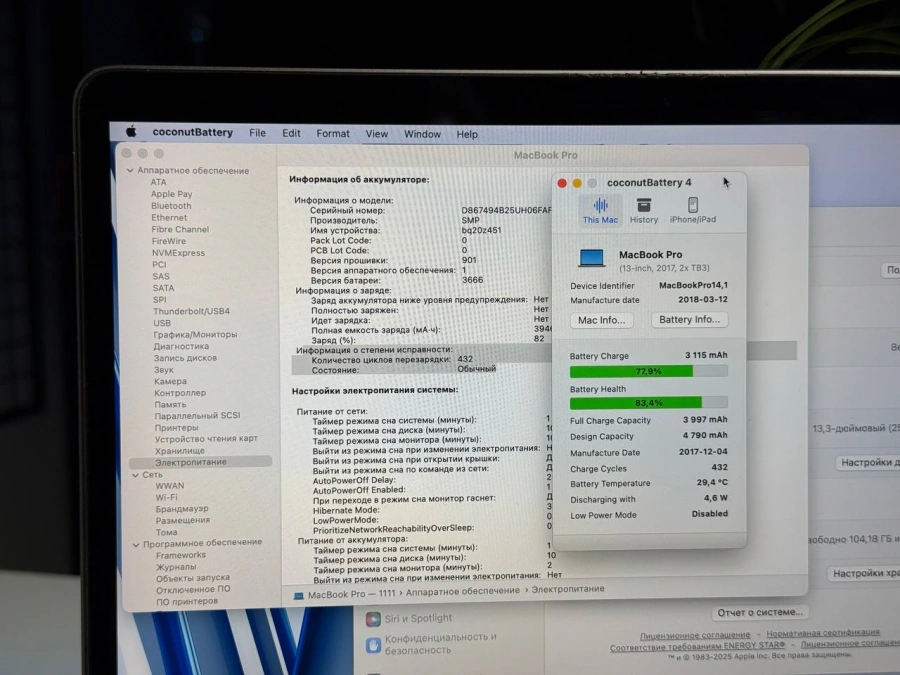Select Запись дисков in the sidebar
This screenshot has width=900, height=675.
(x=185, y=358)
